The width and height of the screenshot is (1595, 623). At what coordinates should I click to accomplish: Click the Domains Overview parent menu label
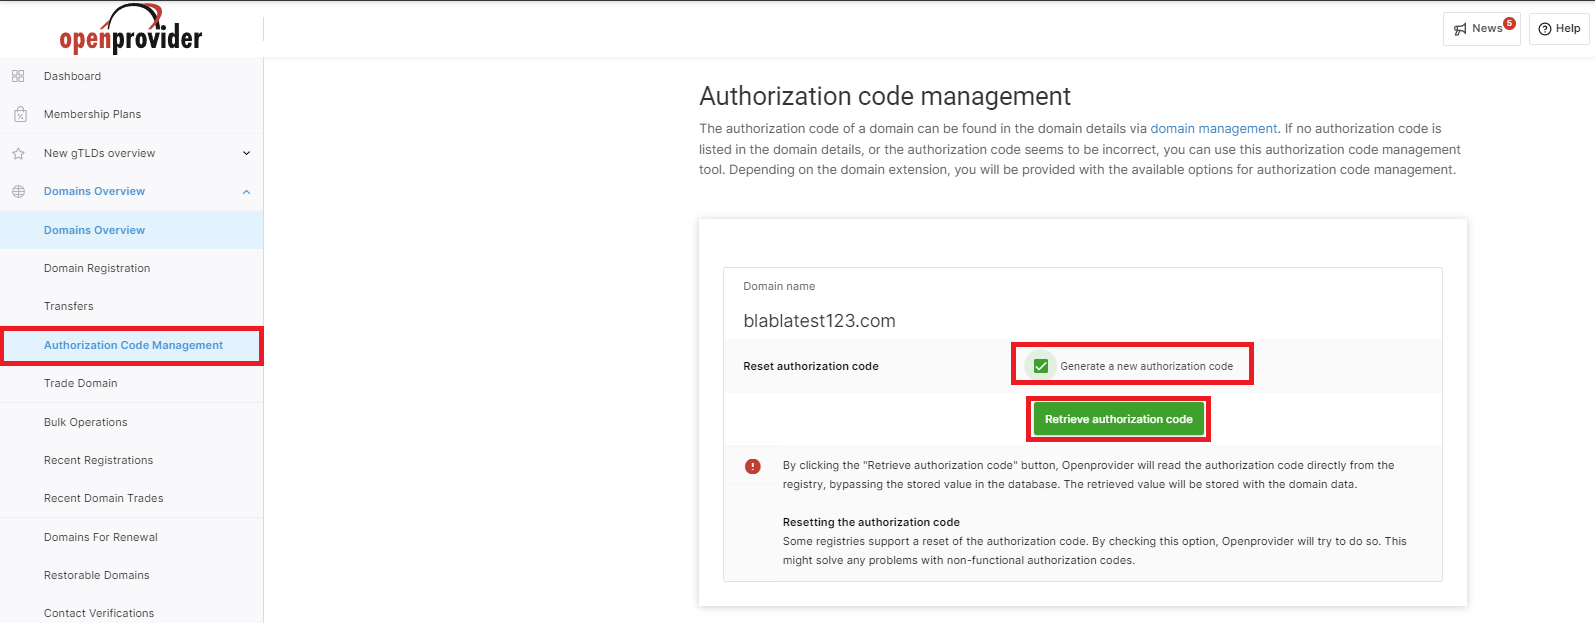94,191
